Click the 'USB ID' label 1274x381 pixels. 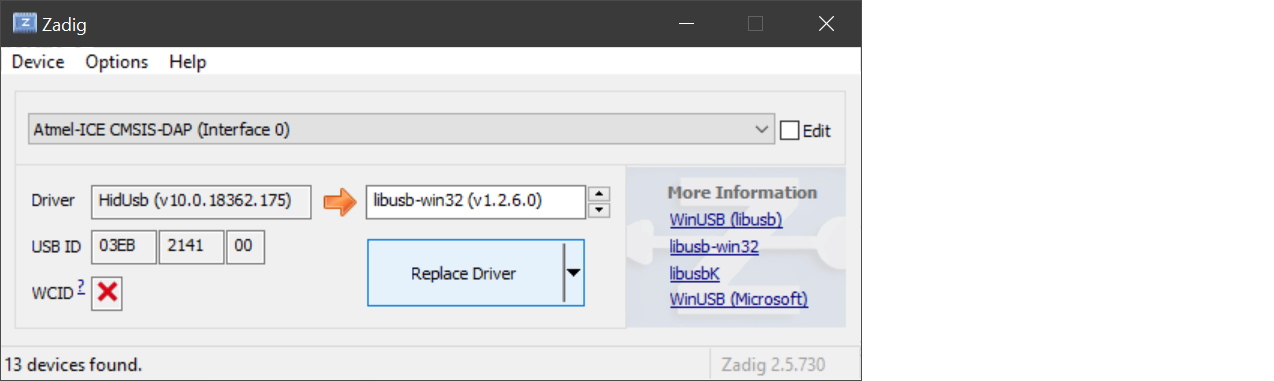[x=56, y=246]
